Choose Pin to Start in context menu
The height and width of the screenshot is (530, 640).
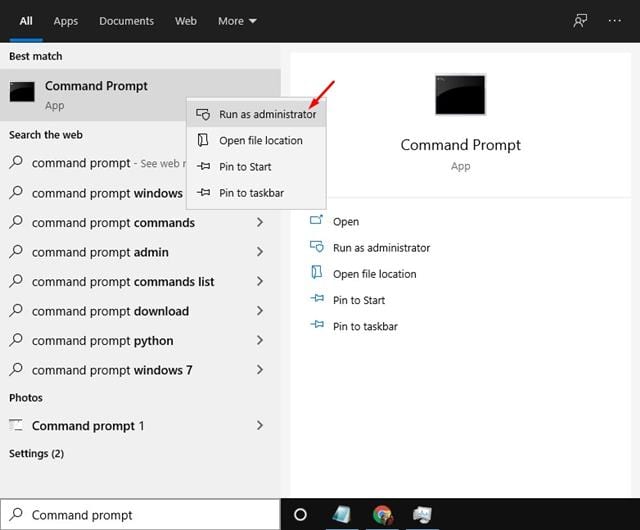click(x=256, y=167)
